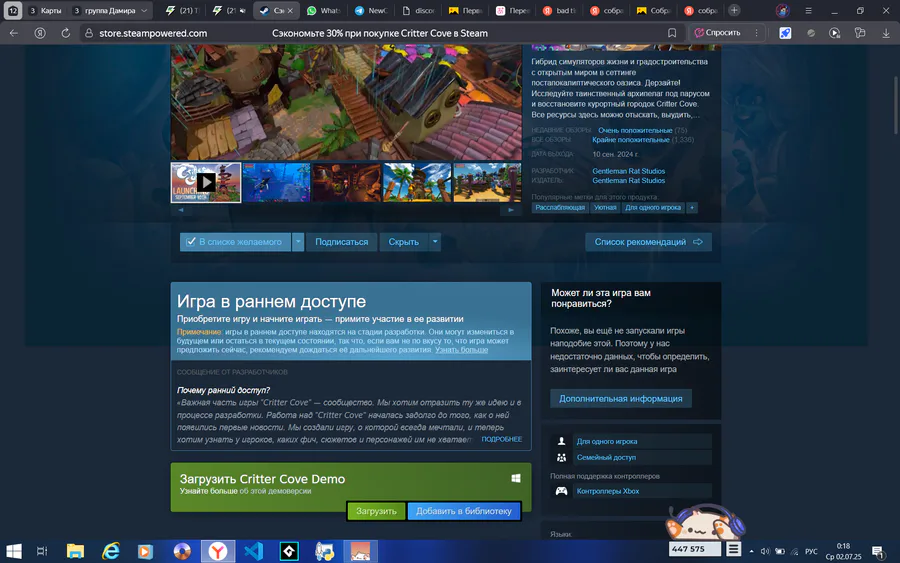Open Очень положительные recent reviews link
Screen dimensions: 900x563
pyautogui.click(x=635, y=130)
